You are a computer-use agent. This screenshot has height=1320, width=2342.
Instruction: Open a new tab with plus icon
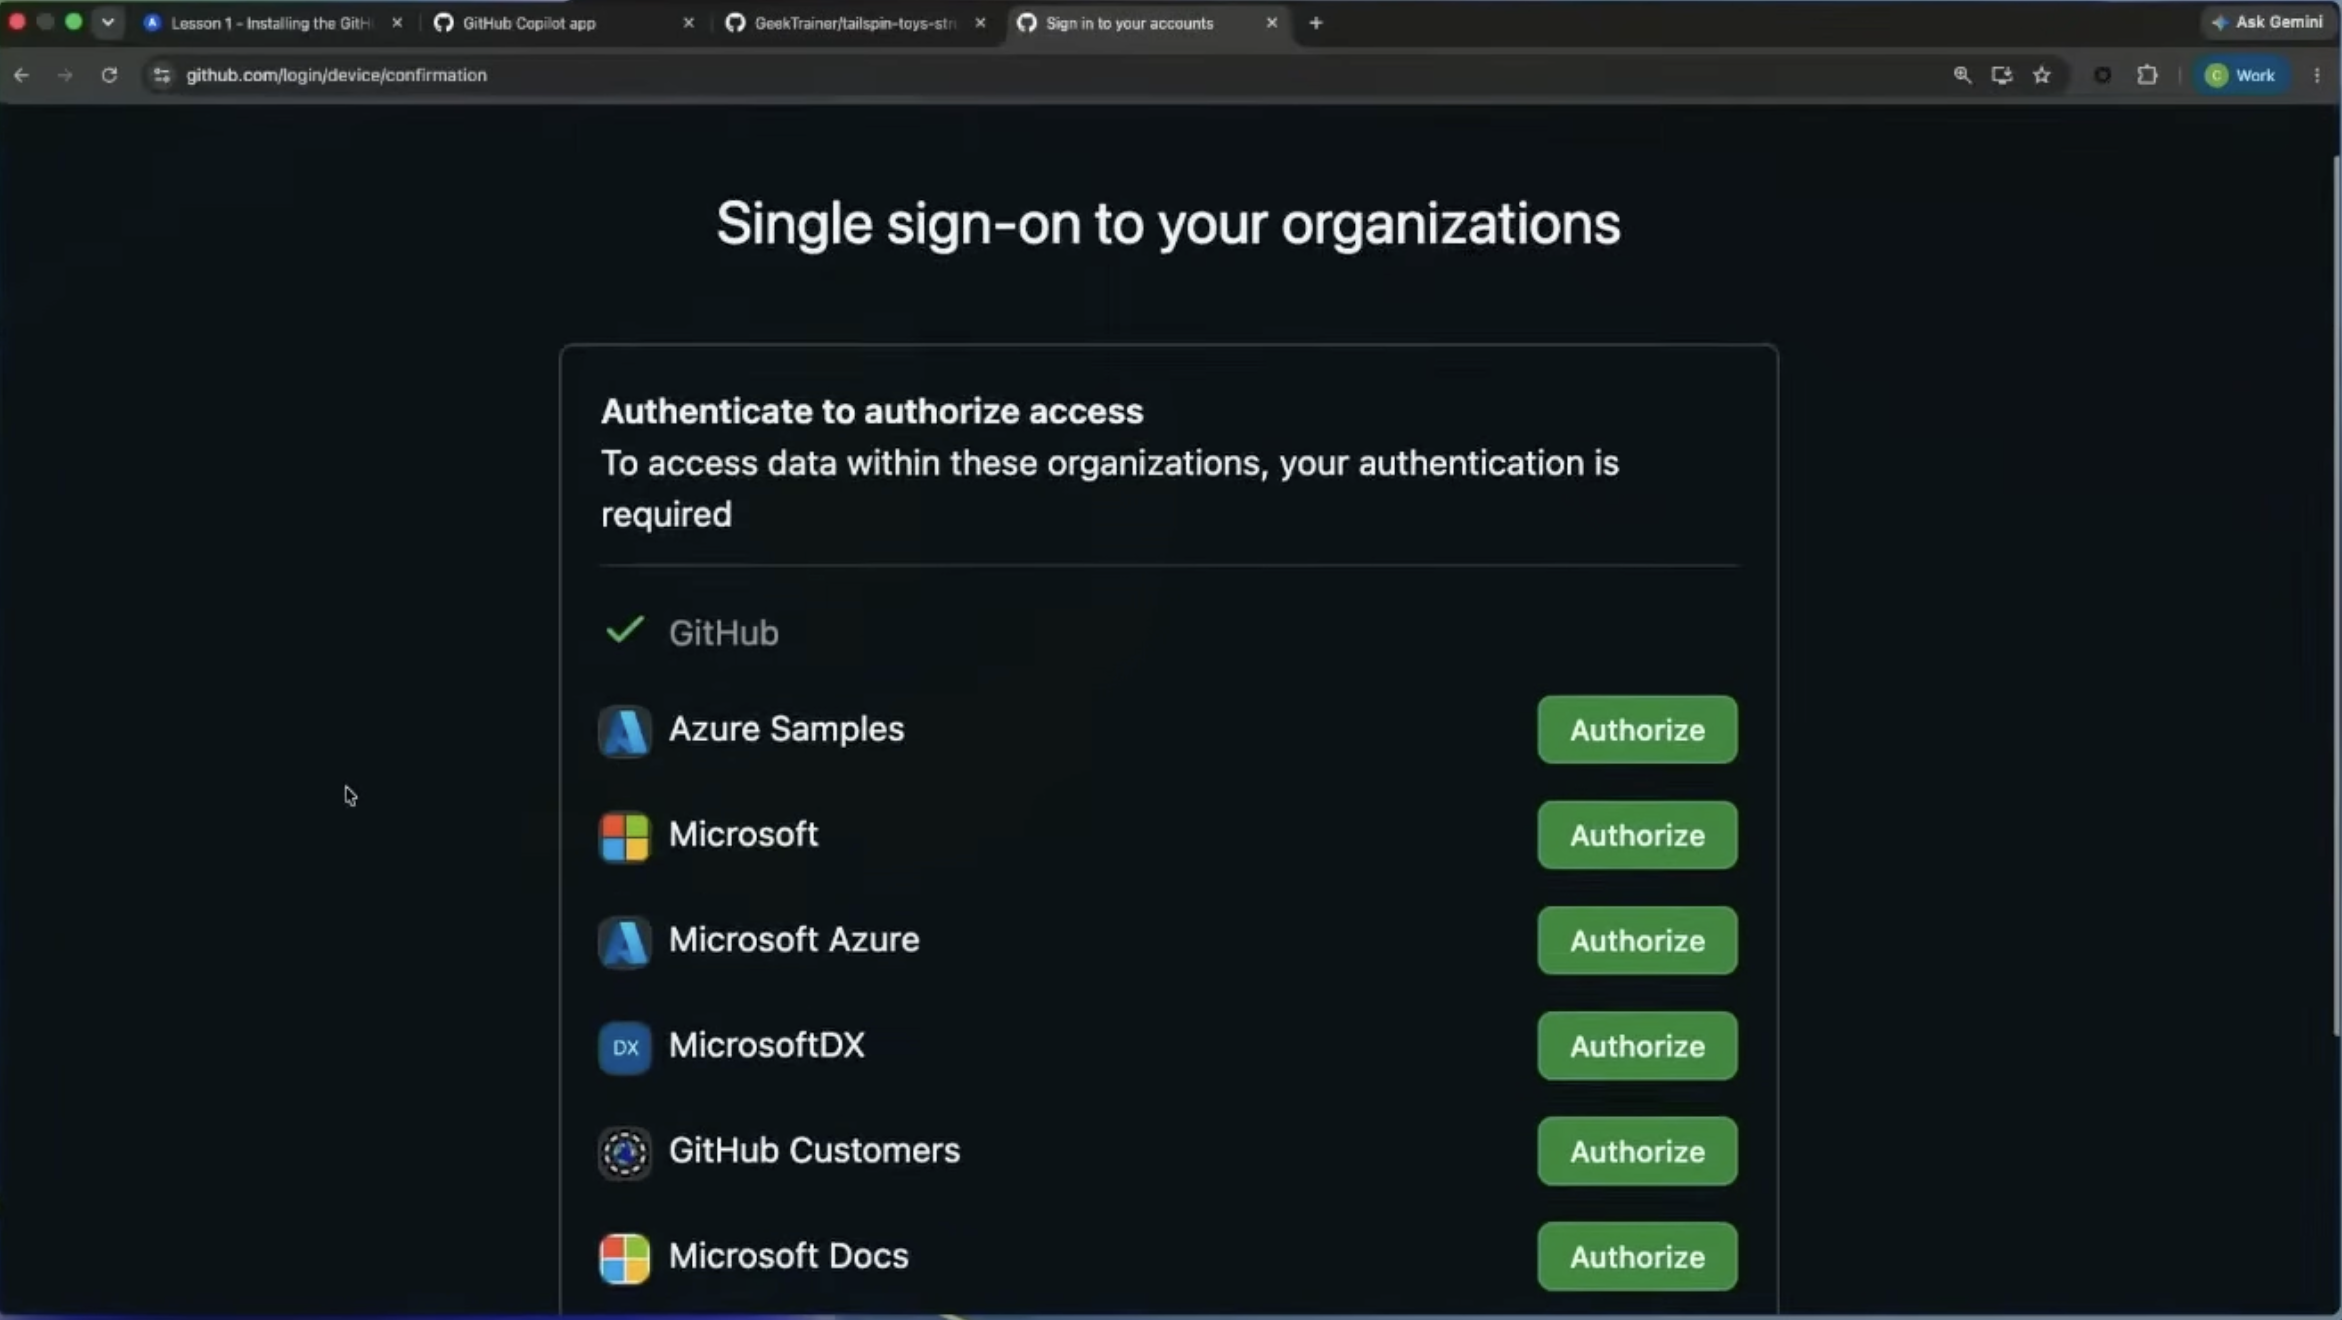point(1316,23)
